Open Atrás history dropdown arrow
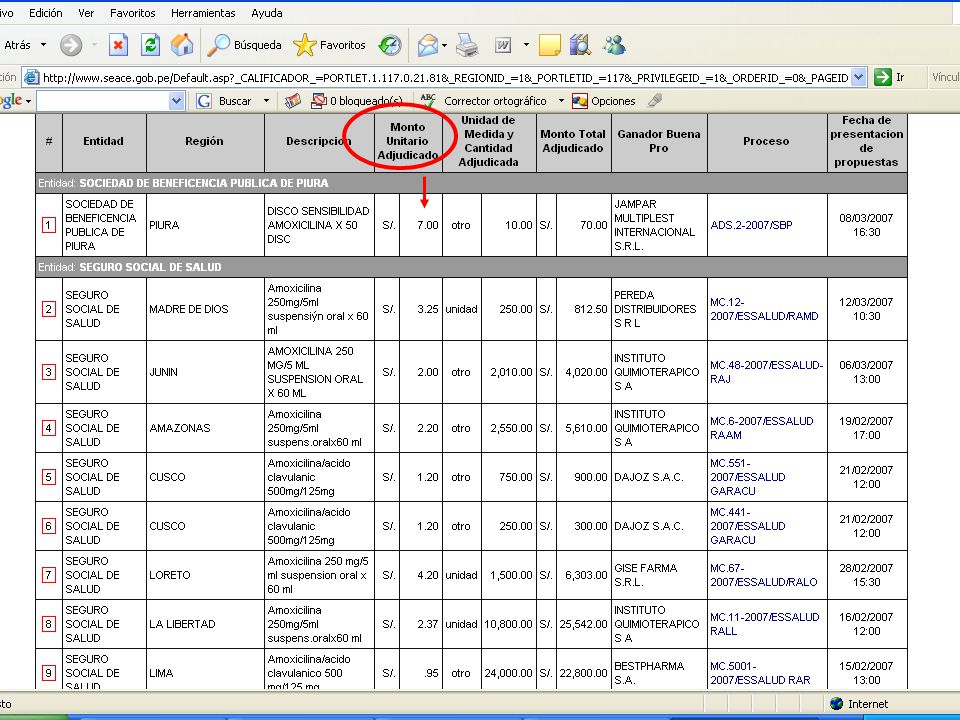960x720 pixels. click(x=43, y=45)
